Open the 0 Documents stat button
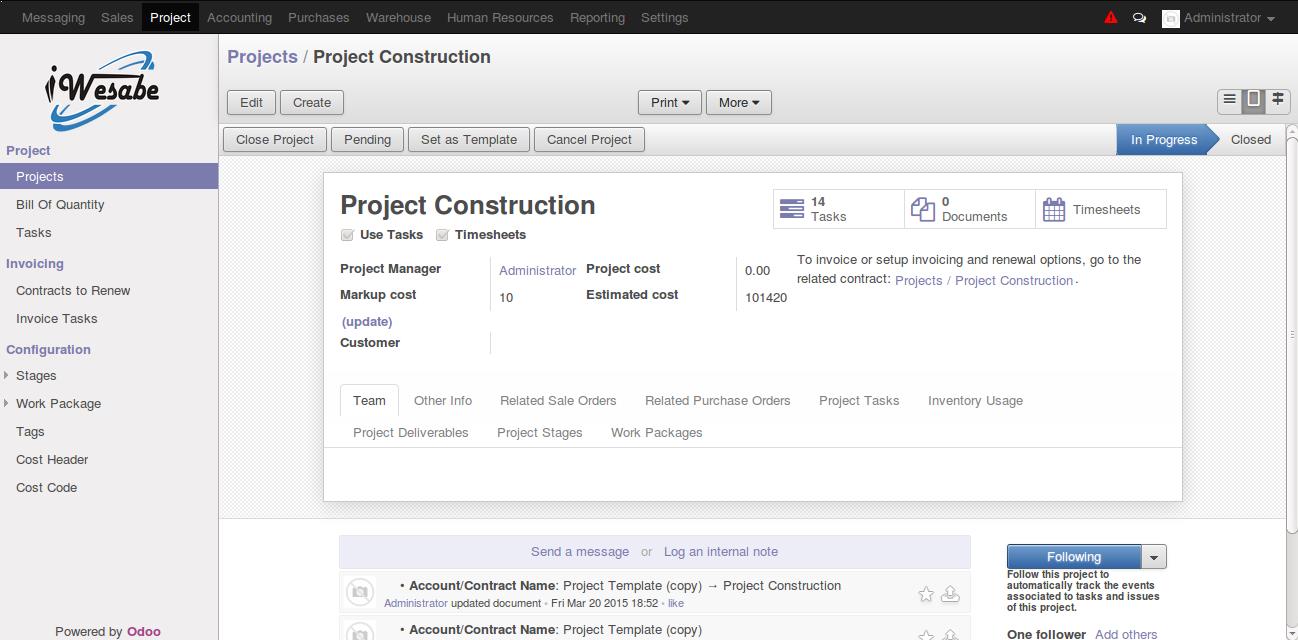The image size is (1298, 640). [x=970, y=209]
